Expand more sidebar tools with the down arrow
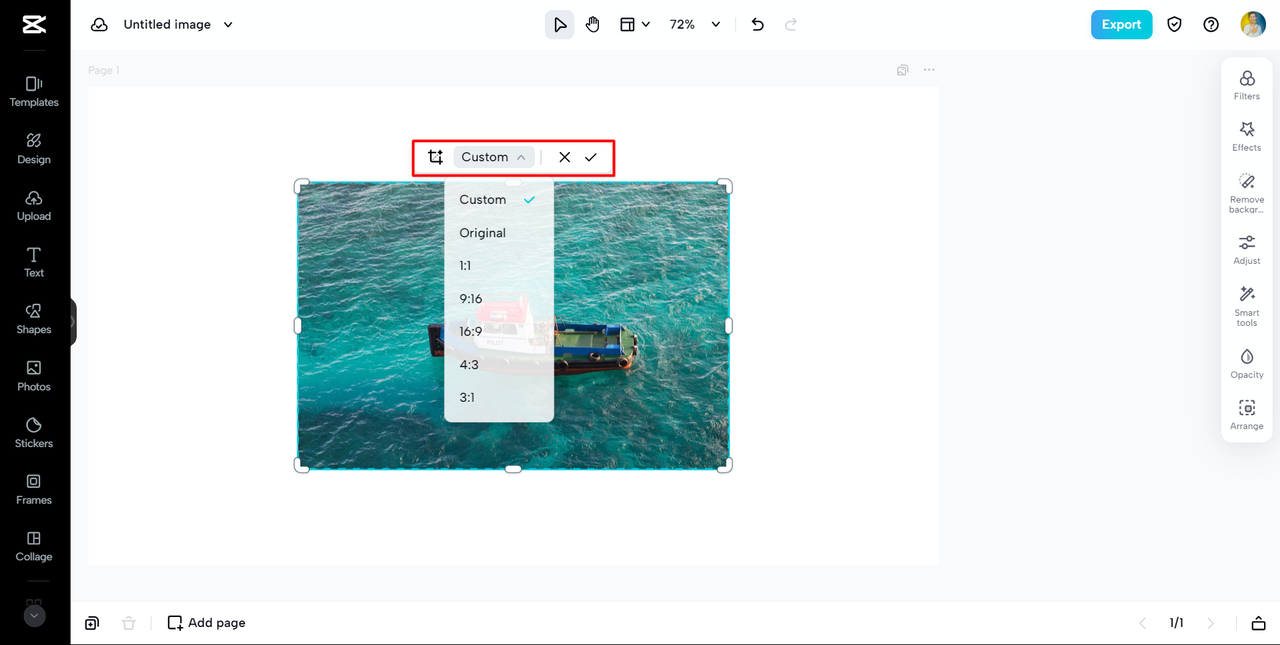Screen dimensions: 1280x645 coord(34,616)
